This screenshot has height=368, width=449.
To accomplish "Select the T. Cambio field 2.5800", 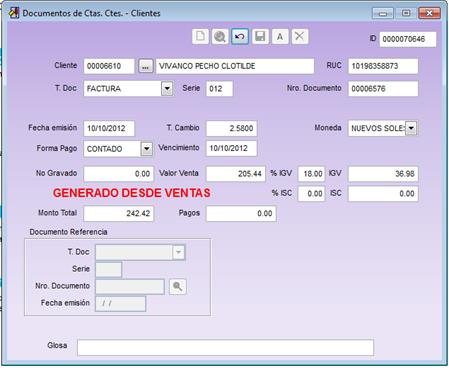I will coord(231,129).
